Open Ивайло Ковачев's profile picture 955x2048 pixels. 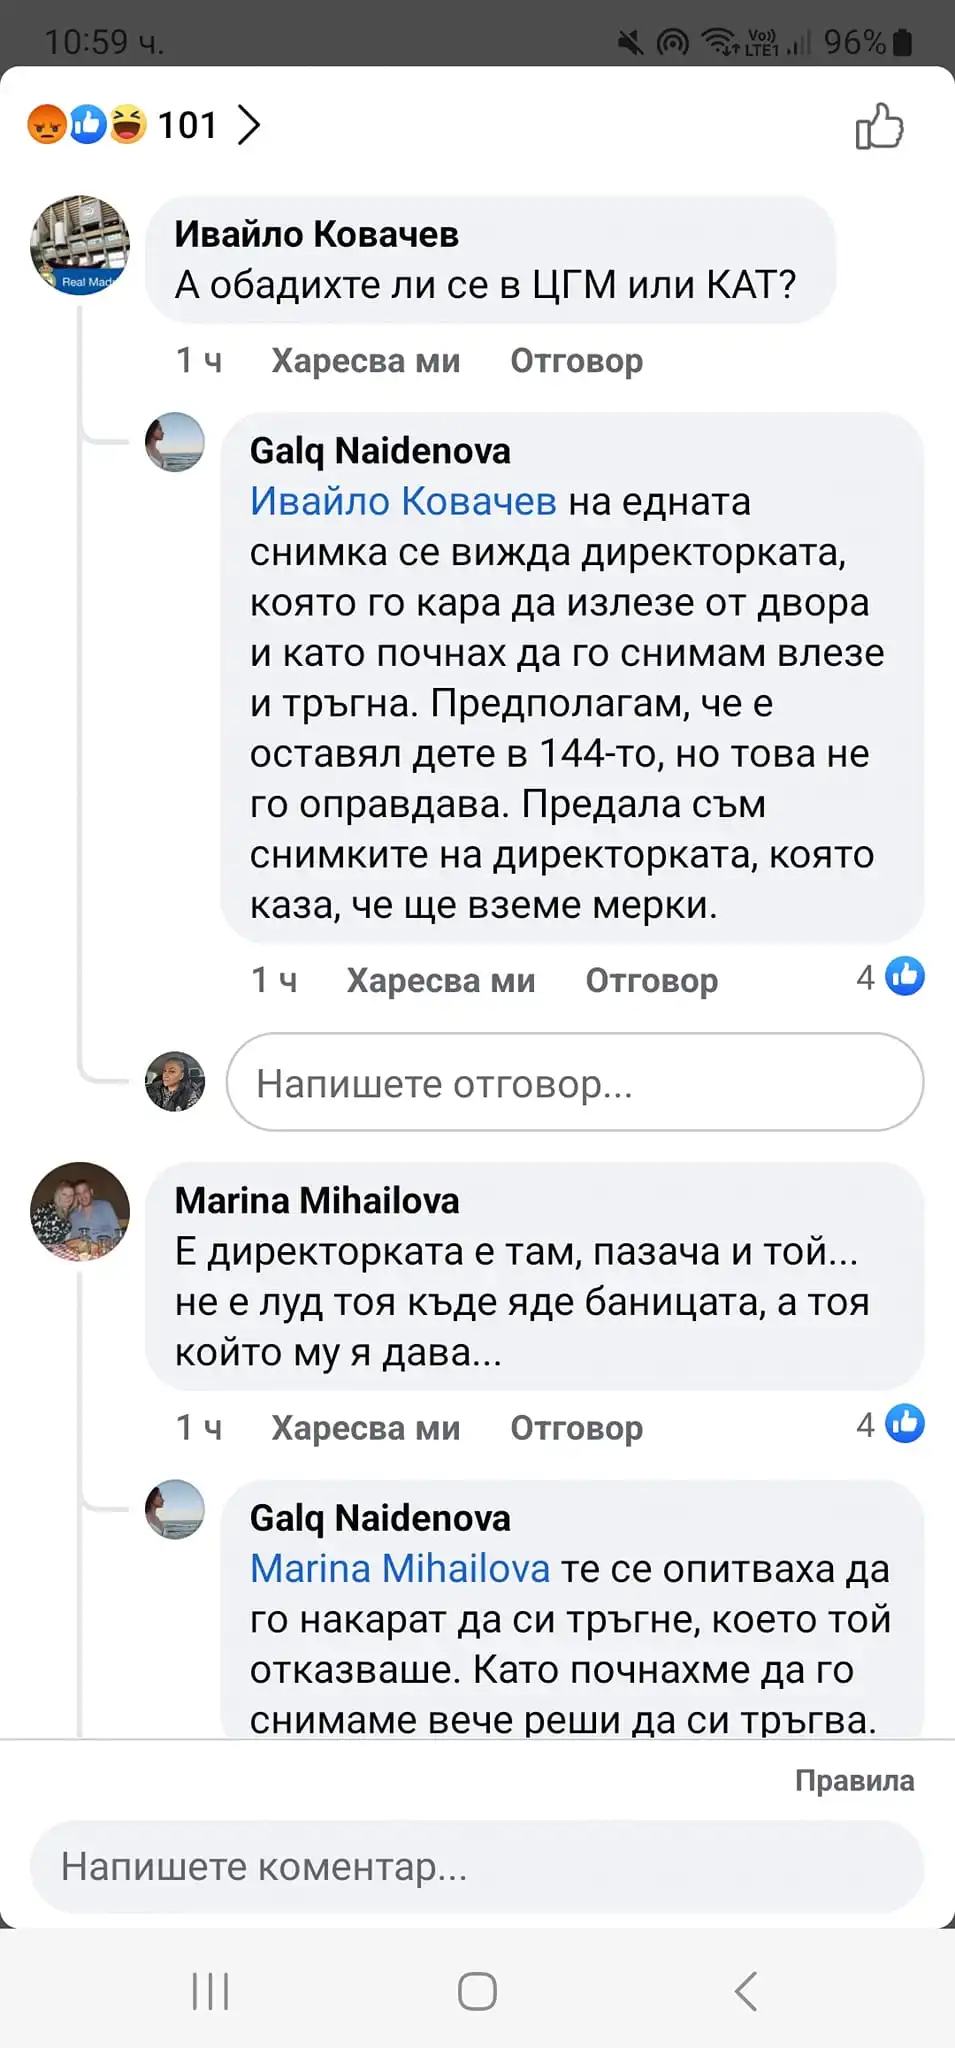coord(80,245)
